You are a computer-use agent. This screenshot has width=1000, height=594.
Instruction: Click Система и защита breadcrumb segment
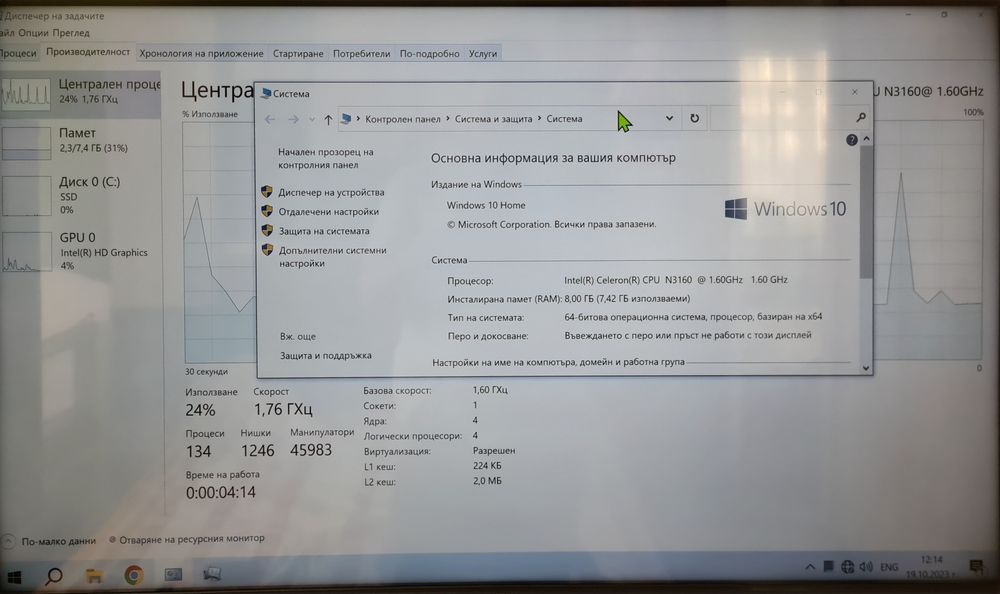[x=493, y=119]
